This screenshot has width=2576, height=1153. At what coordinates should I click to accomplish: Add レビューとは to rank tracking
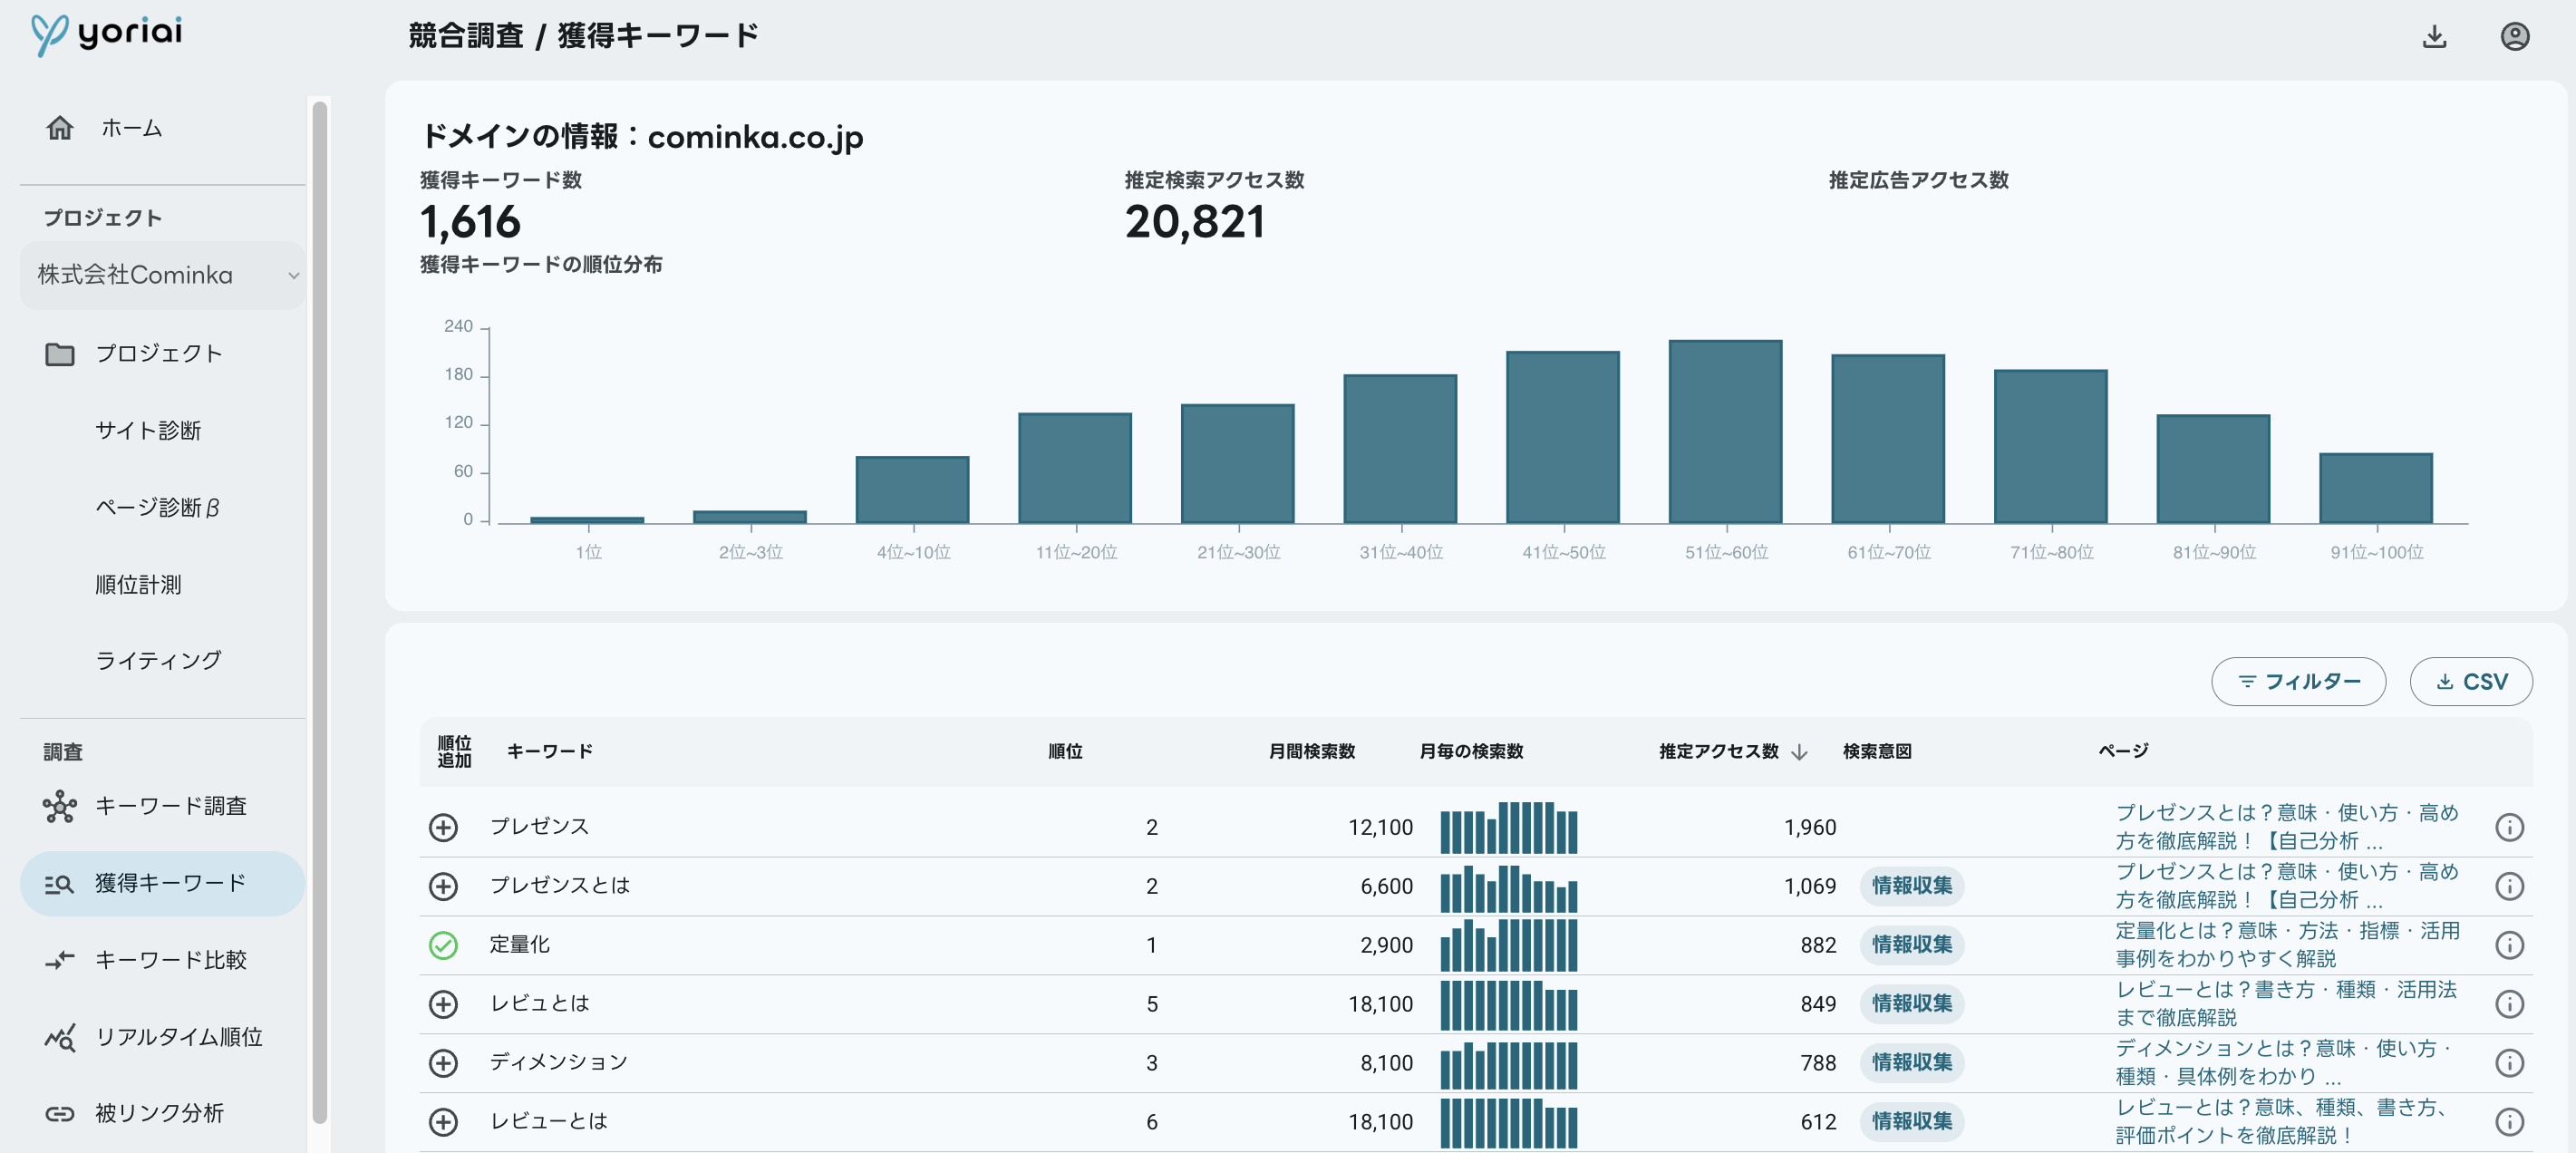[x=443, y=1122]
